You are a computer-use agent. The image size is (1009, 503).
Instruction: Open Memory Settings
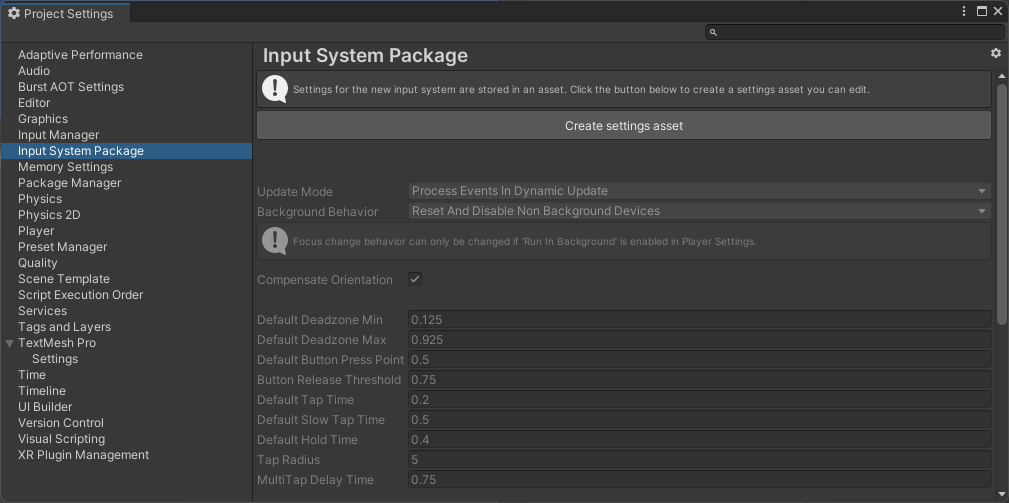point(65,167)
